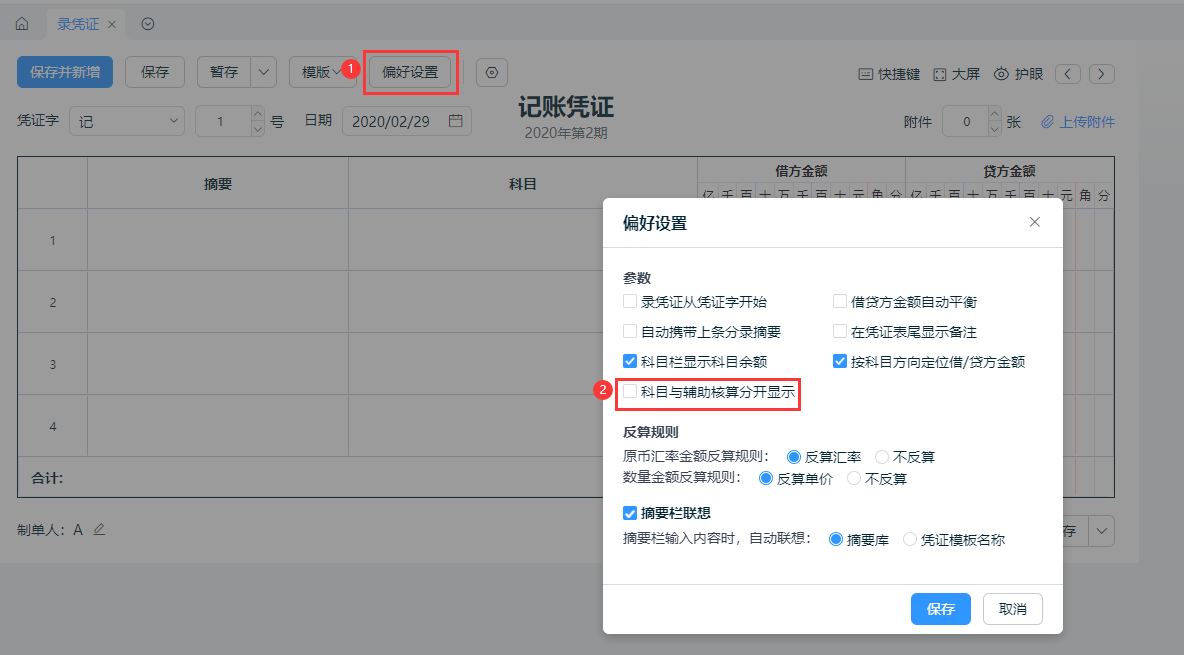Open 偏好设置 from toolbar

click(x=410, y=72)
